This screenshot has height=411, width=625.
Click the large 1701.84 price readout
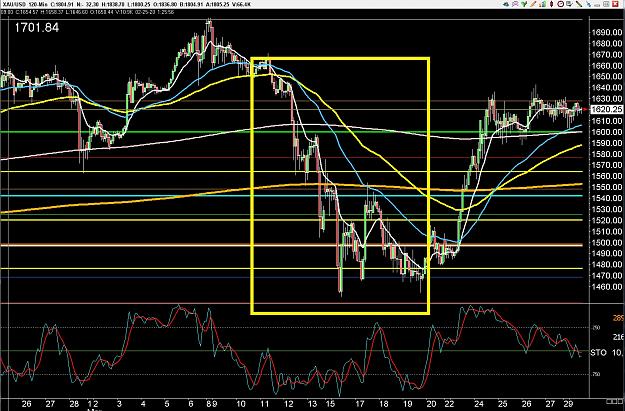(x=37, y=28)
